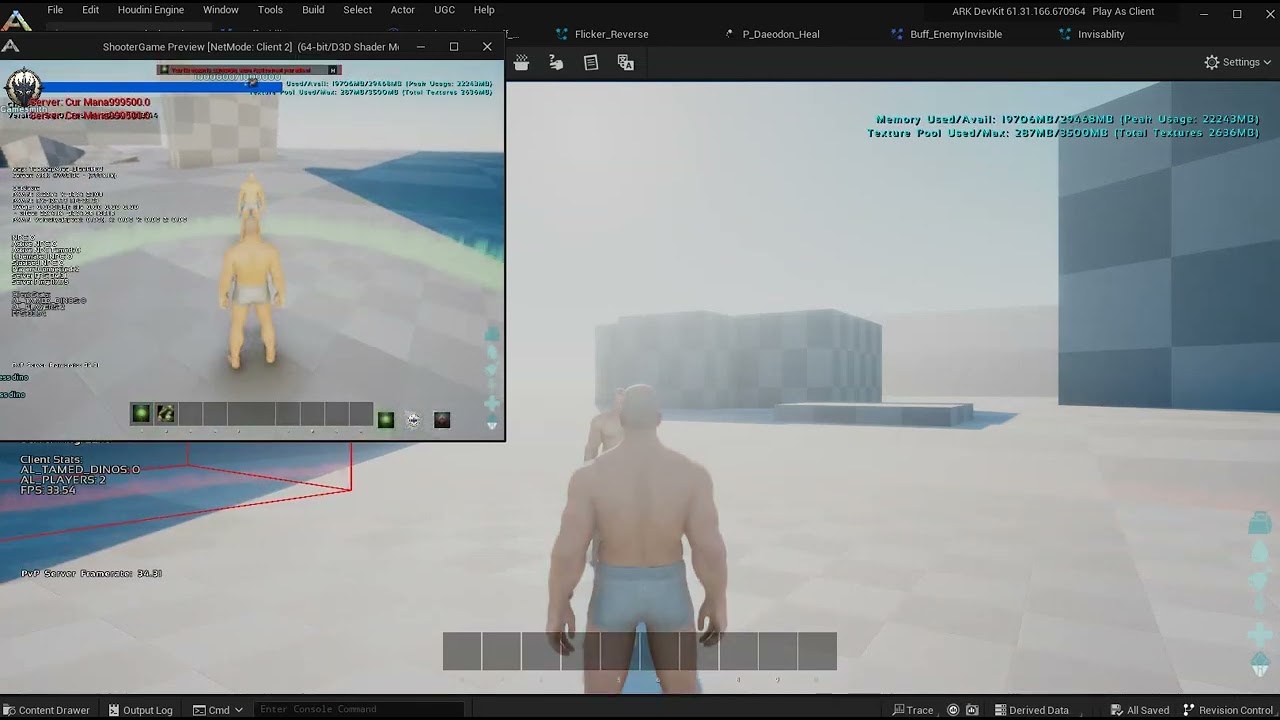Screen dimensions: 1280x720
Task: Open the Build menu
Action: pos(313,10)
